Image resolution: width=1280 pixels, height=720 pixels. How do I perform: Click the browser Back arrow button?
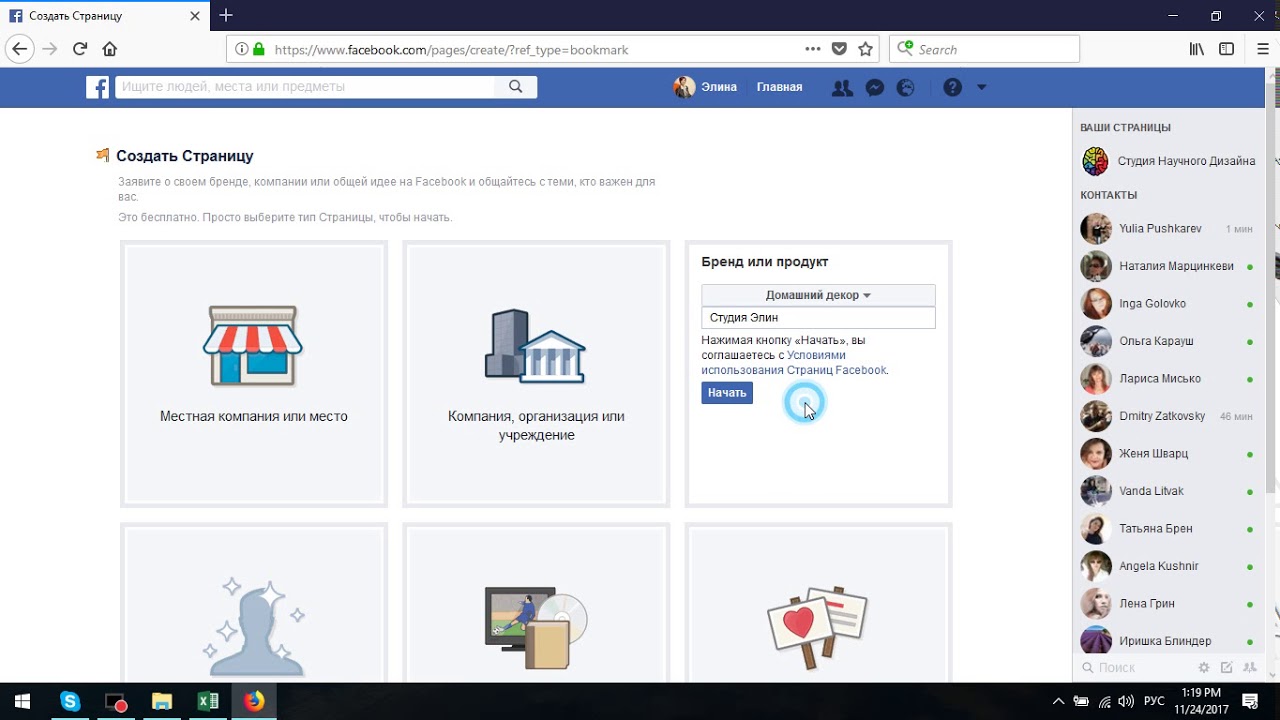[19, 49]
